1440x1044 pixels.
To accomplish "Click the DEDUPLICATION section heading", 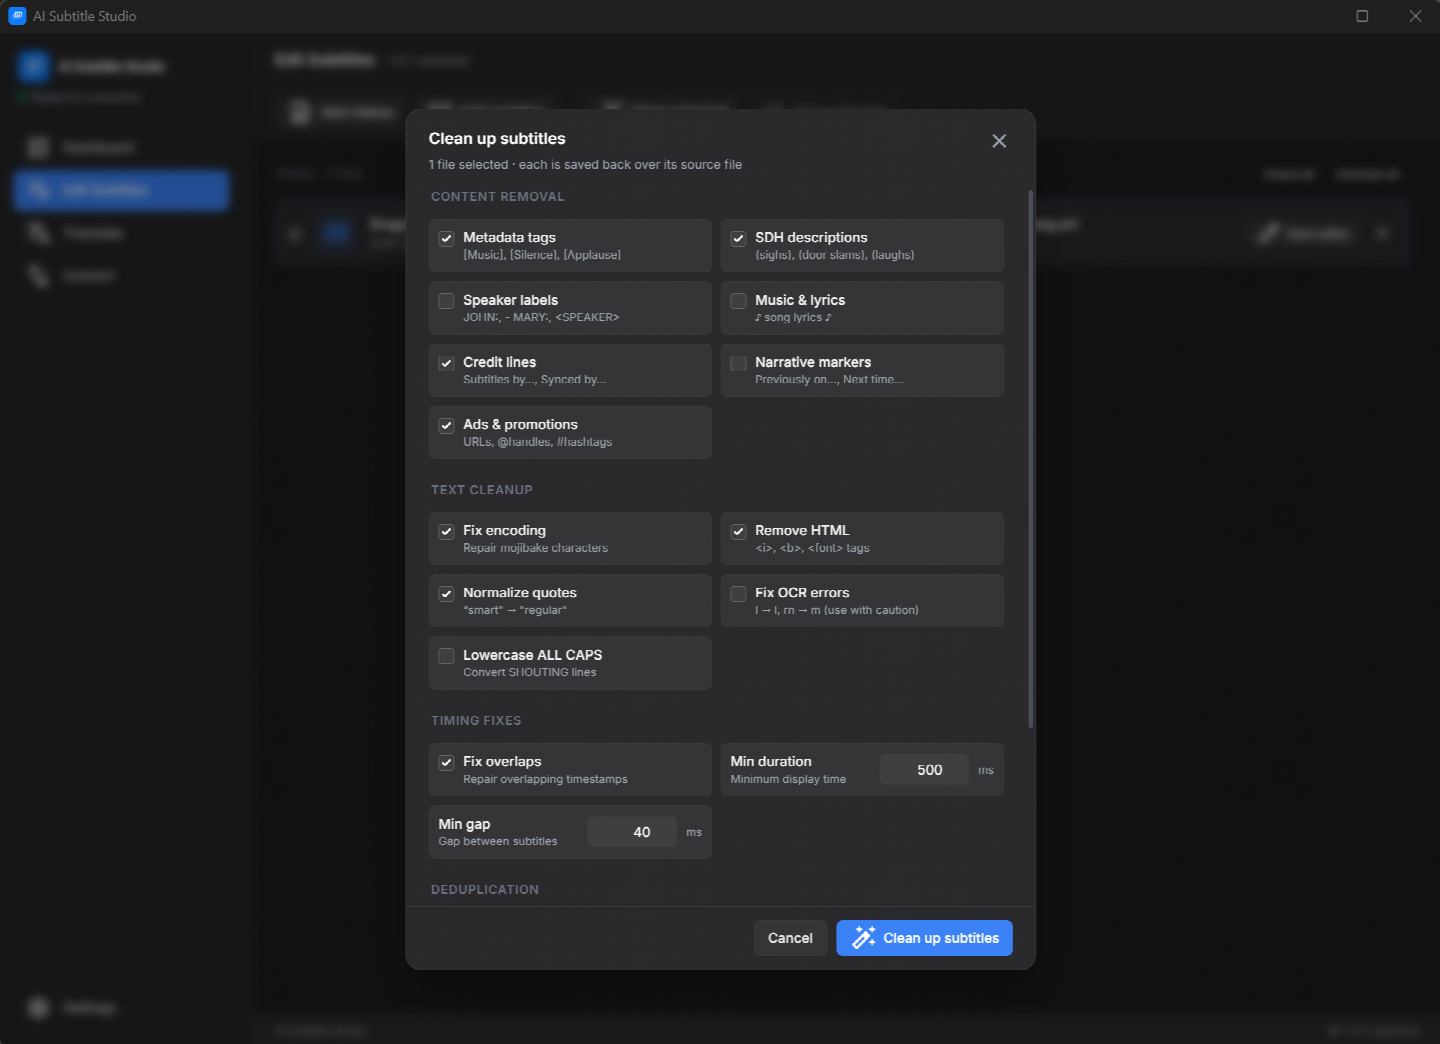I will click(x=485, y=890).
